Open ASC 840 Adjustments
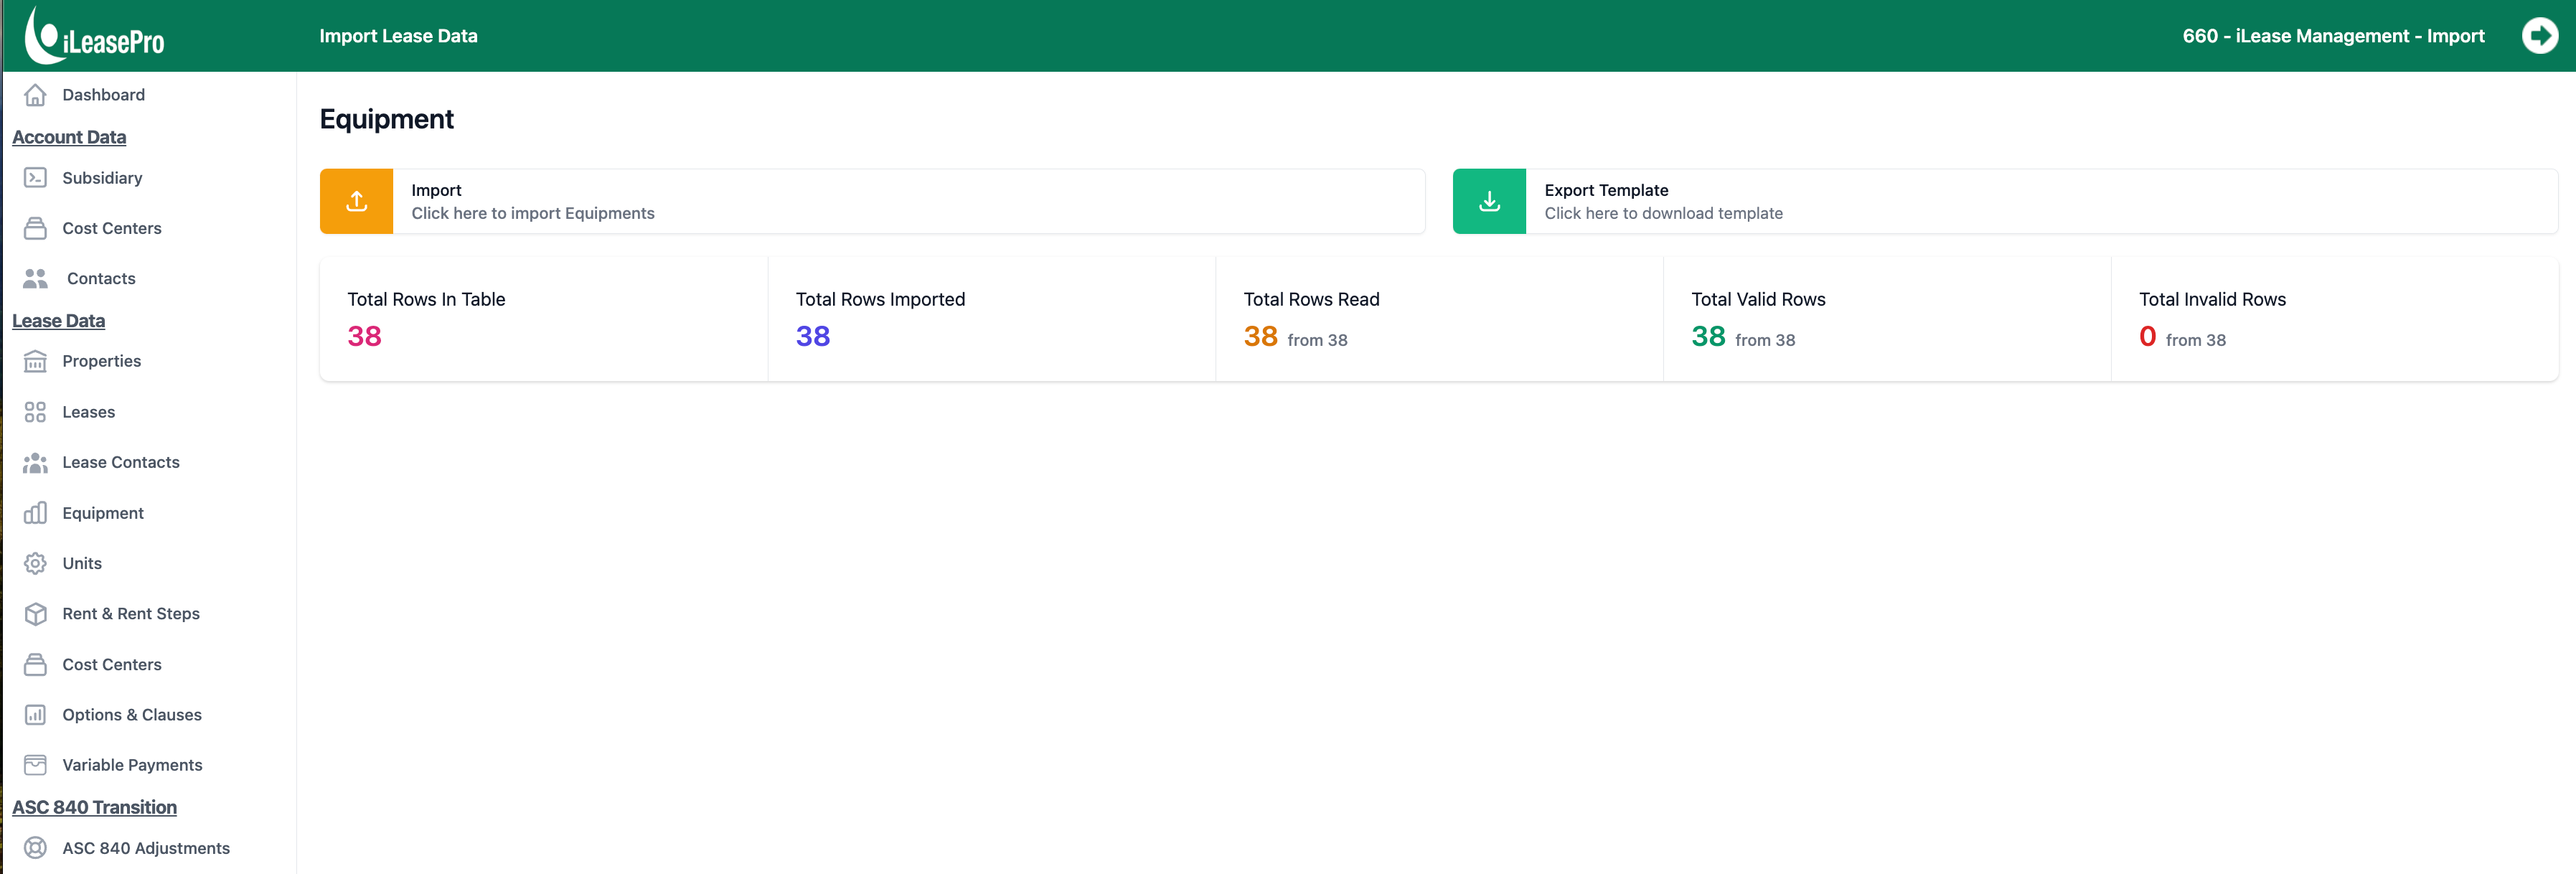 pyautogui.click(x=146, y=848)
